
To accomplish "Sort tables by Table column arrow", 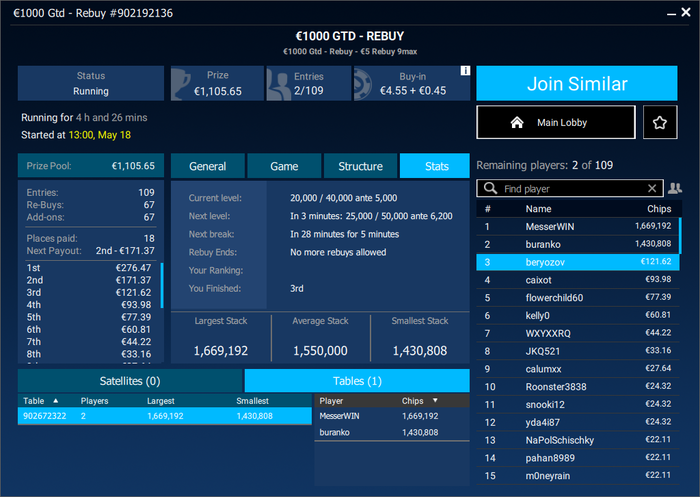I will click(x=55, y=401).
